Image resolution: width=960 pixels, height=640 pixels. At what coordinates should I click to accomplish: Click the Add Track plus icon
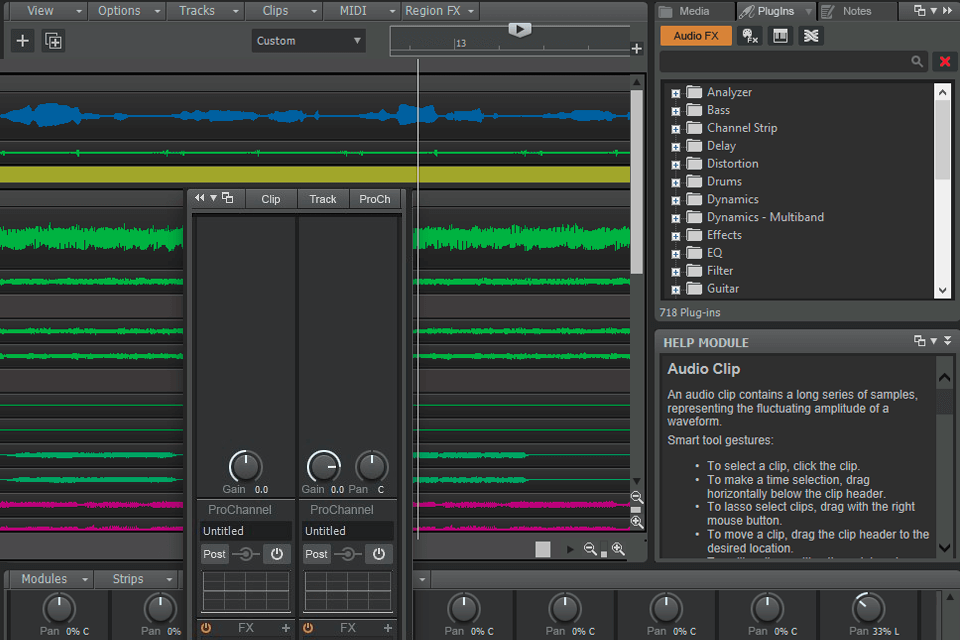pyautogui.click(x=23, y=41)
